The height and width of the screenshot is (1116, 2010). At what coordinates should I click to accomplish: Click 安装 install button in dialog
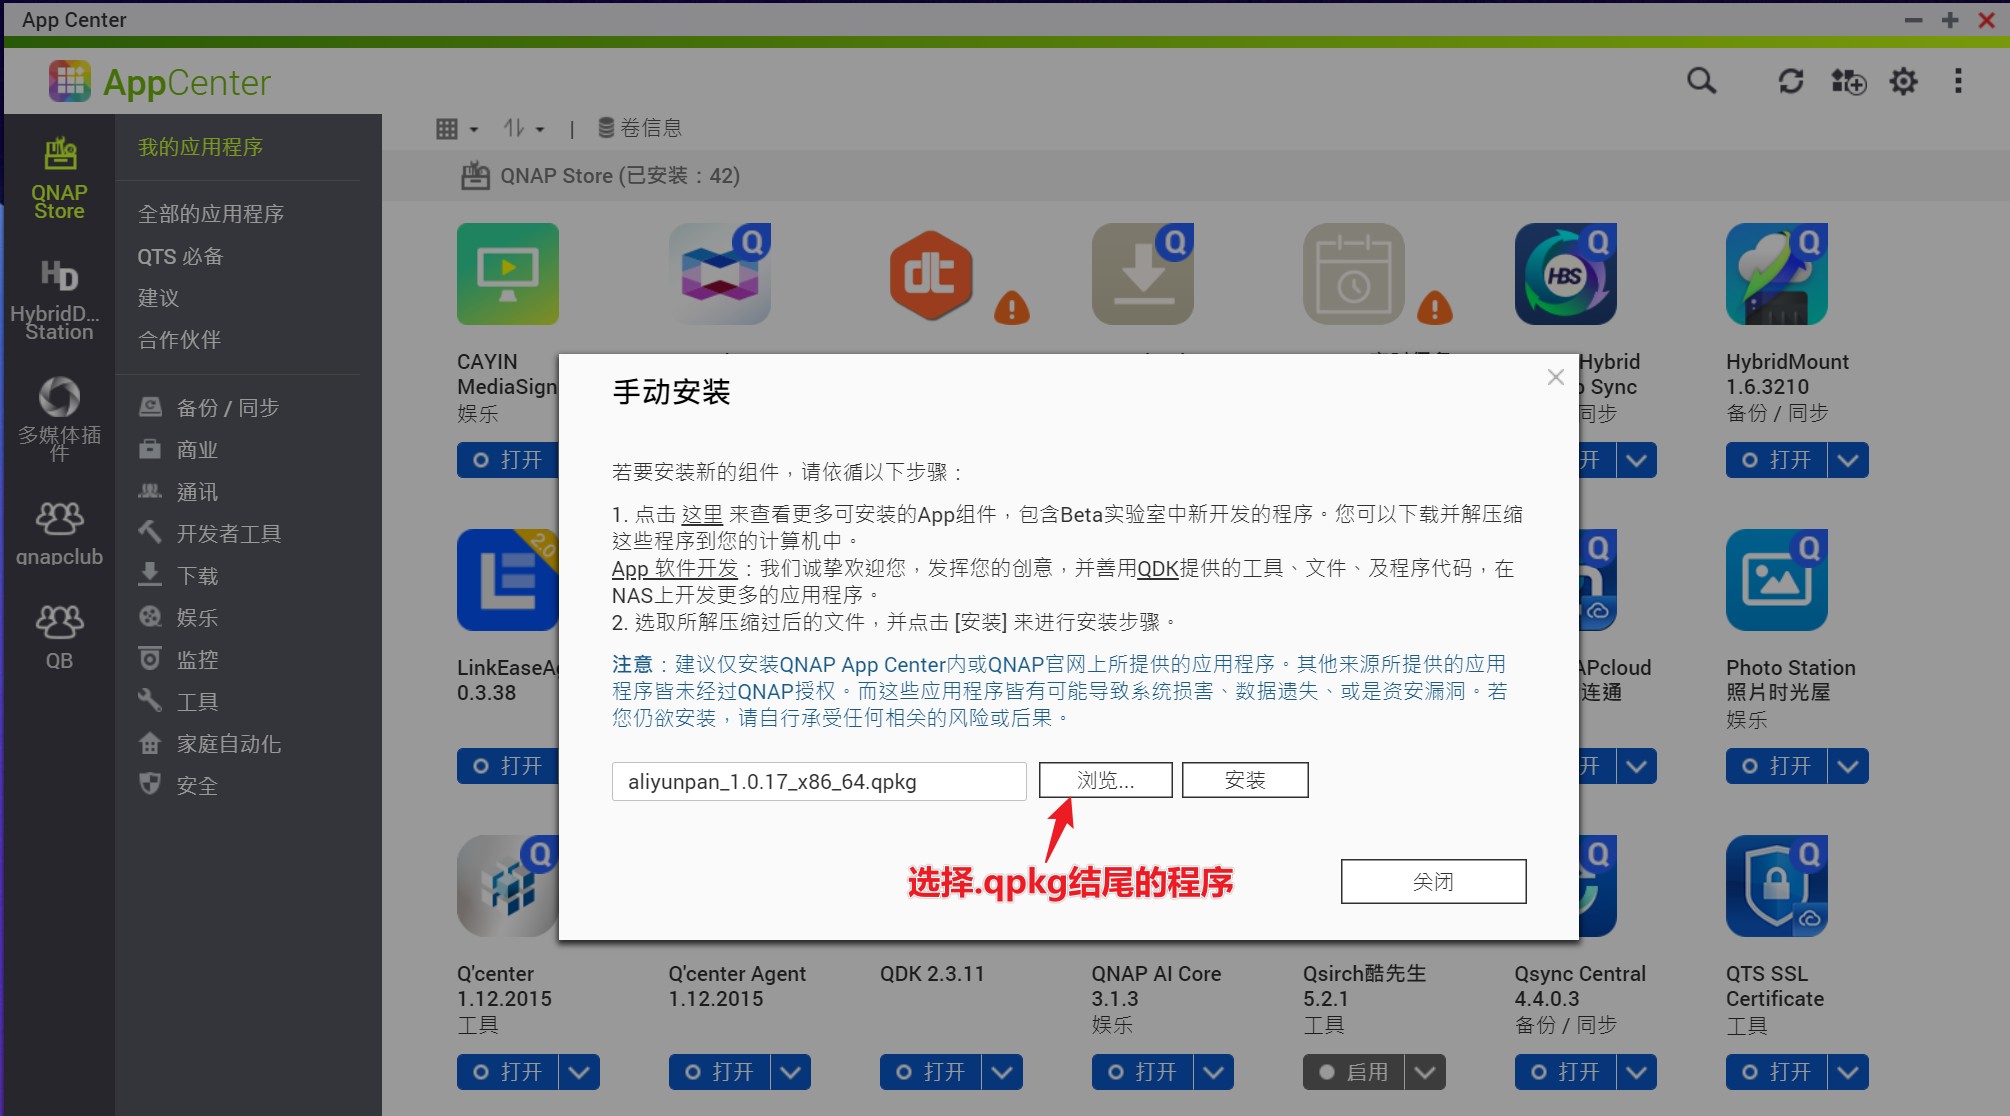(1245, 780)
